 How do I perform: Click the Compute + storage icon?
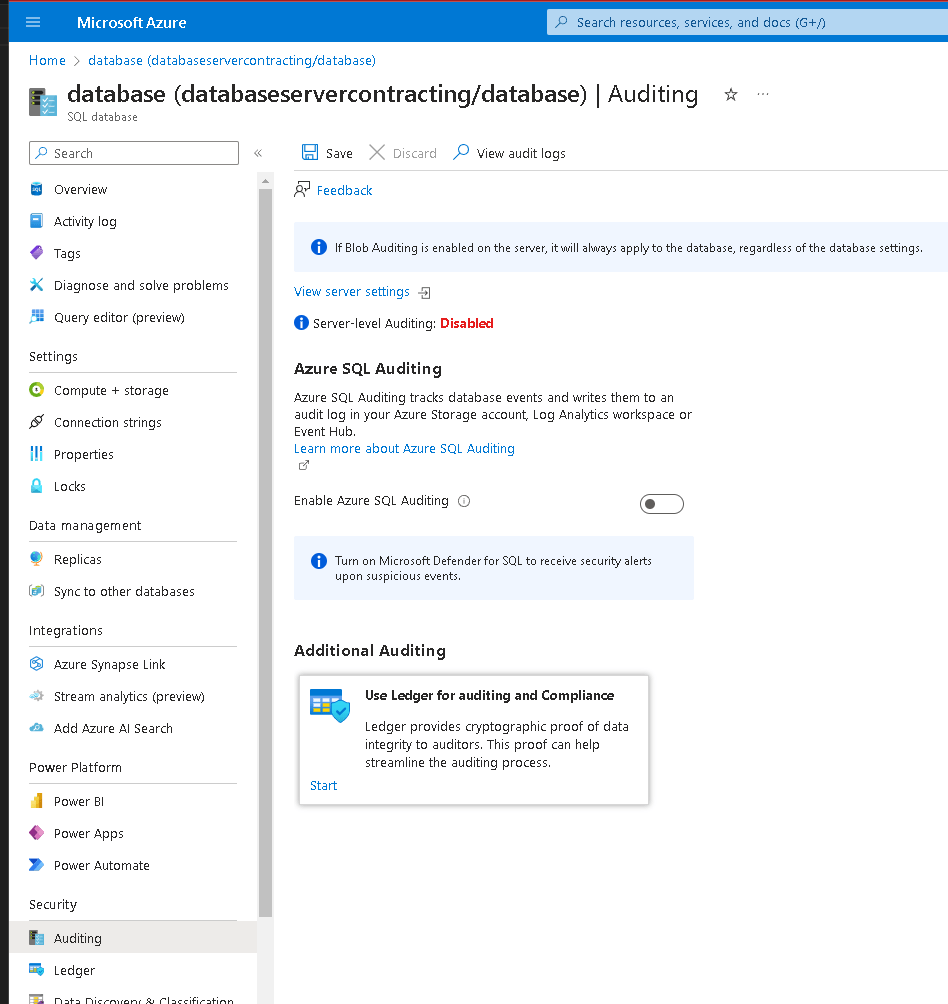(x=36, y=390)
